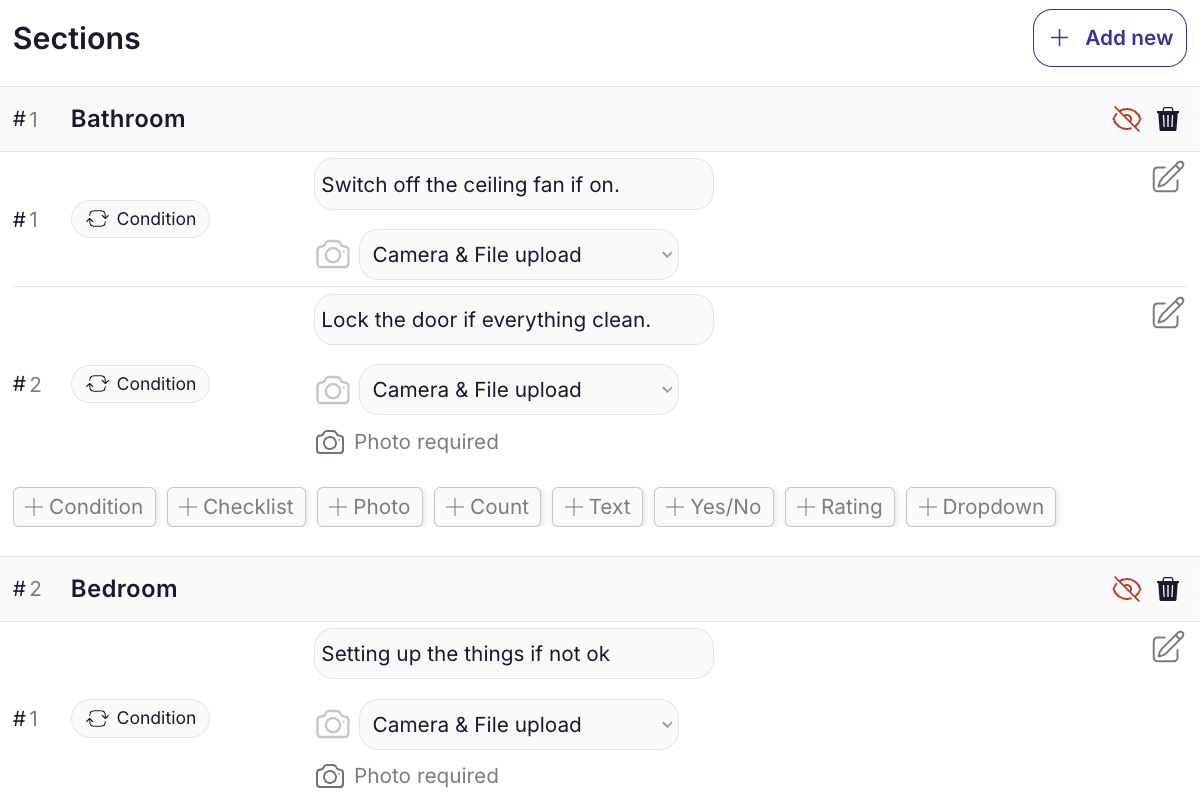This screenshot has width=1200, height=806.
Task: Click camera icon beside ceiling fan upload dropdown
Action: [333, 255]
